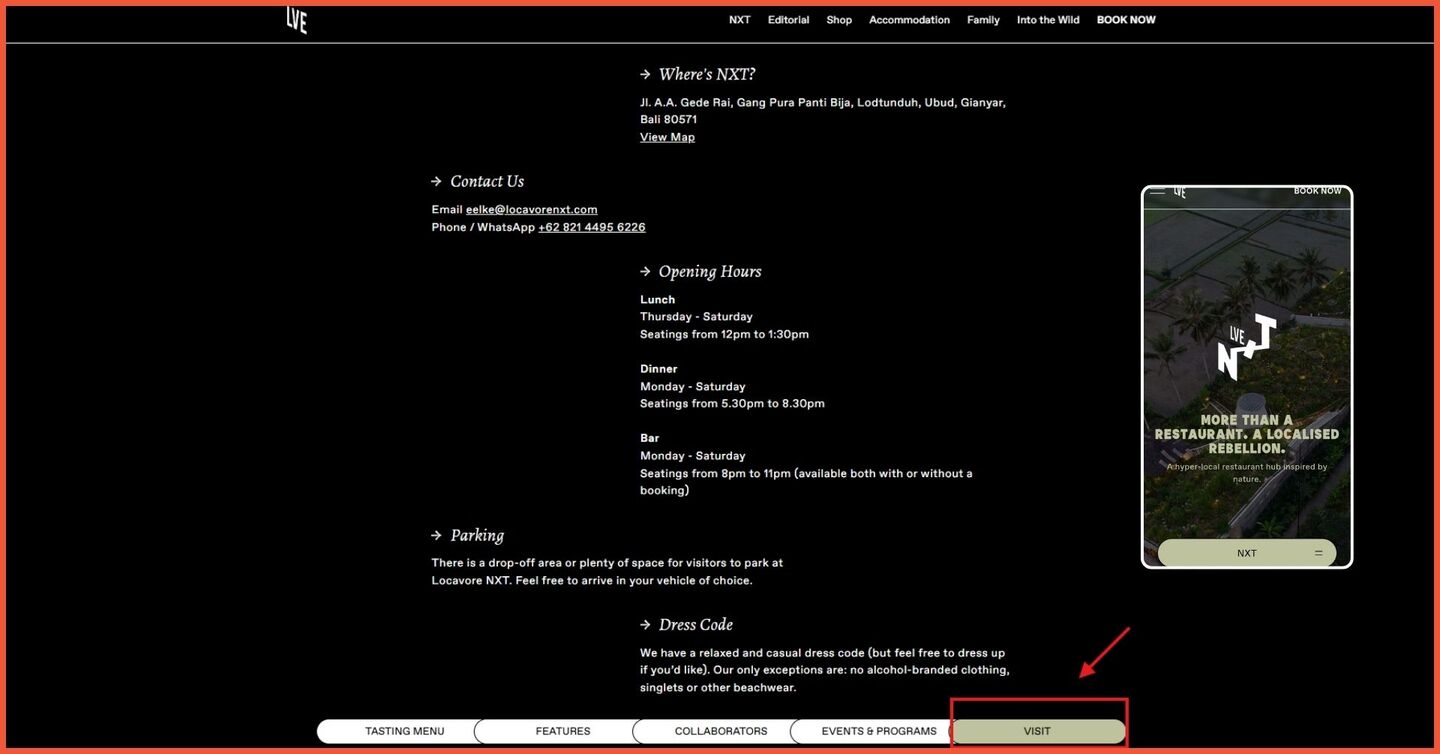The image size is (1440, 754).
Task: Click the Where's NXT? heading text
Action: coord(707,74)
